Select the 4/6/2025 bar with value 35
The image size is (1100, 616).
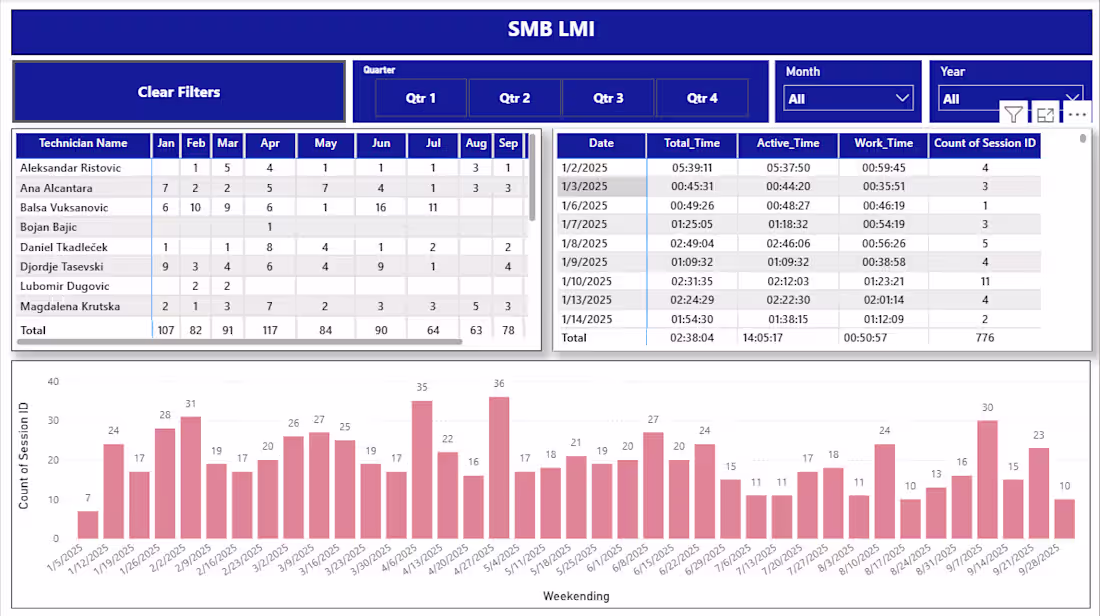click(x=422, y=470)
